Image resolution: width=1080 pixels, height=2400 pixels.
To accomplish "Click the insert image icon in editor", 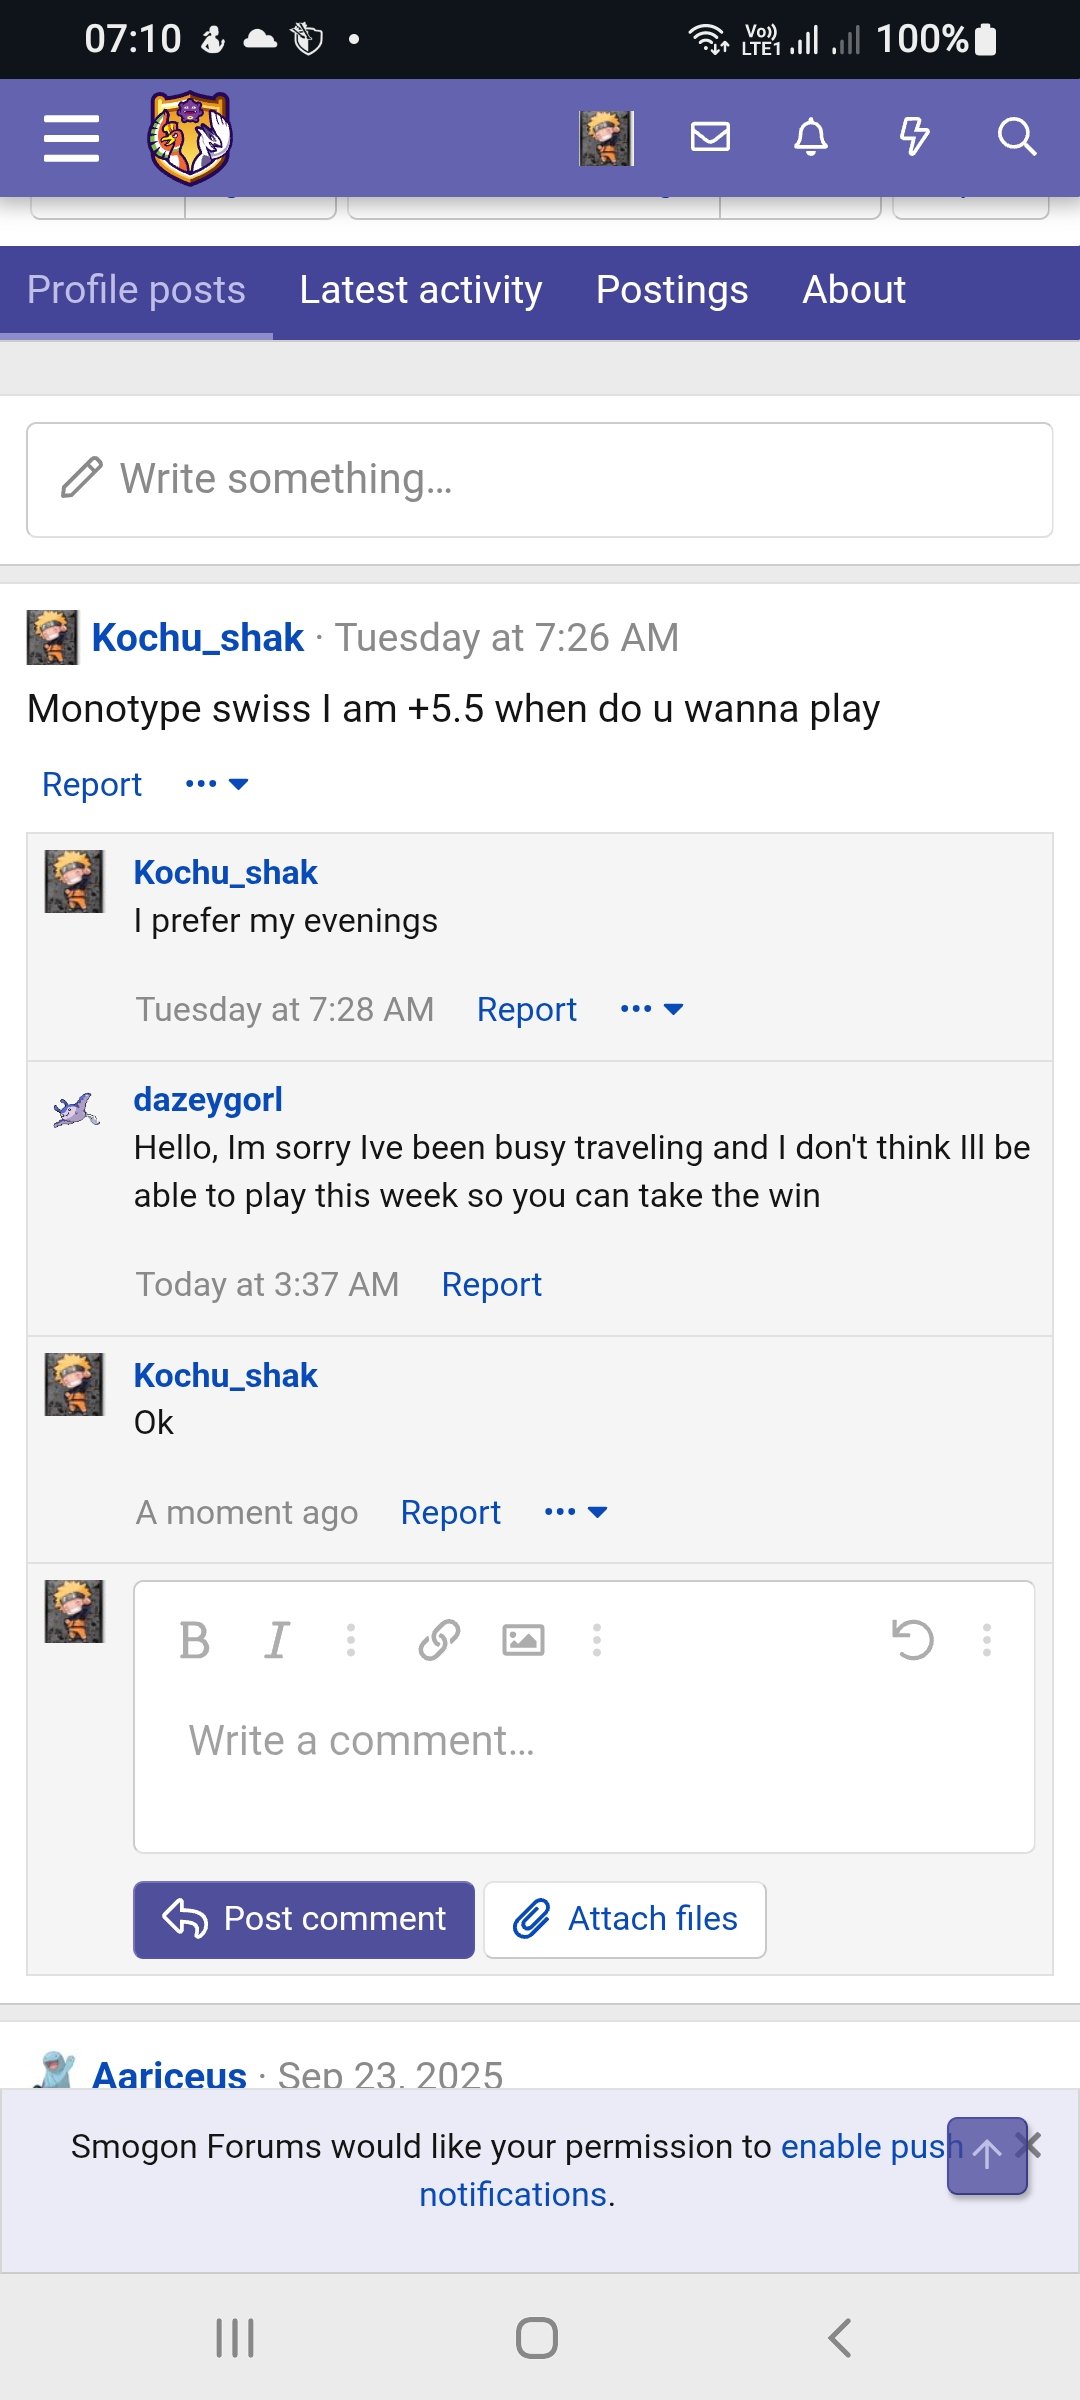I will tap(523, 1640).
